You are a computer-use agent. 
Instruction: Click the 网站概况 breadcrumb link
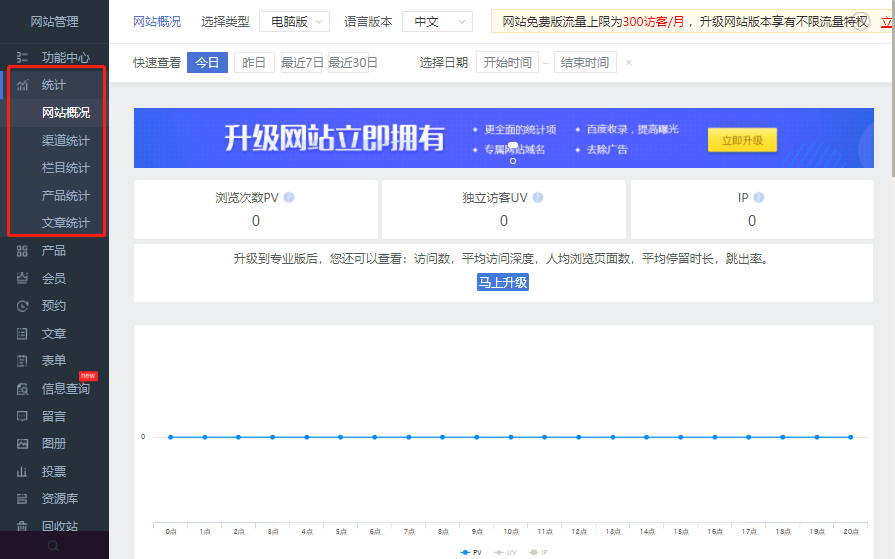click(x=157, y=22)
